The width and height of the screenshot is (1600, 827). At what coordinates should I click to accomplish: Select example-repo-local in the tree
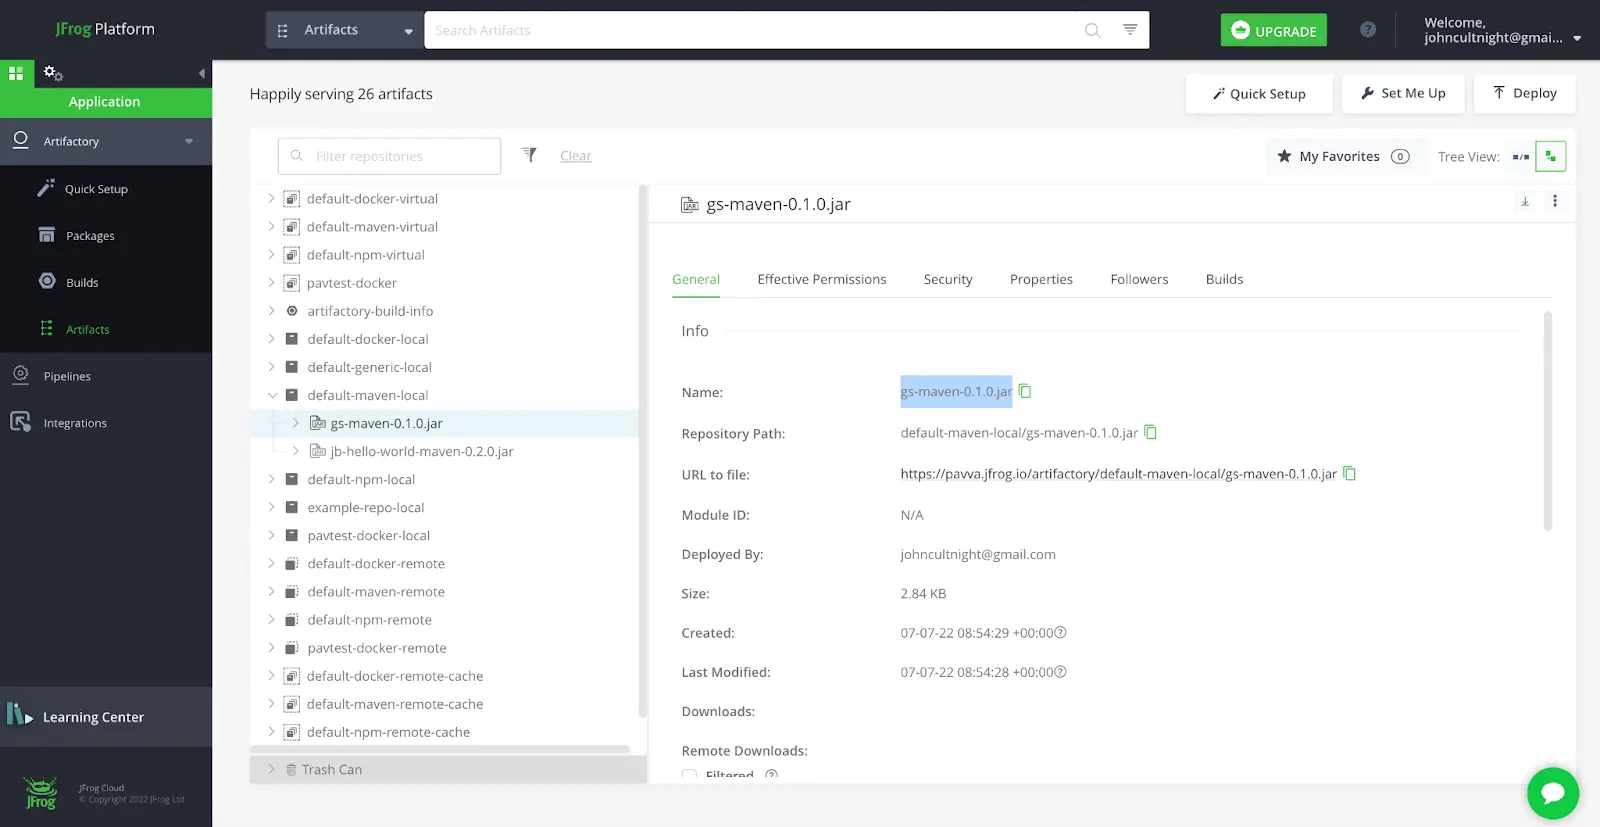click(365, 507)
